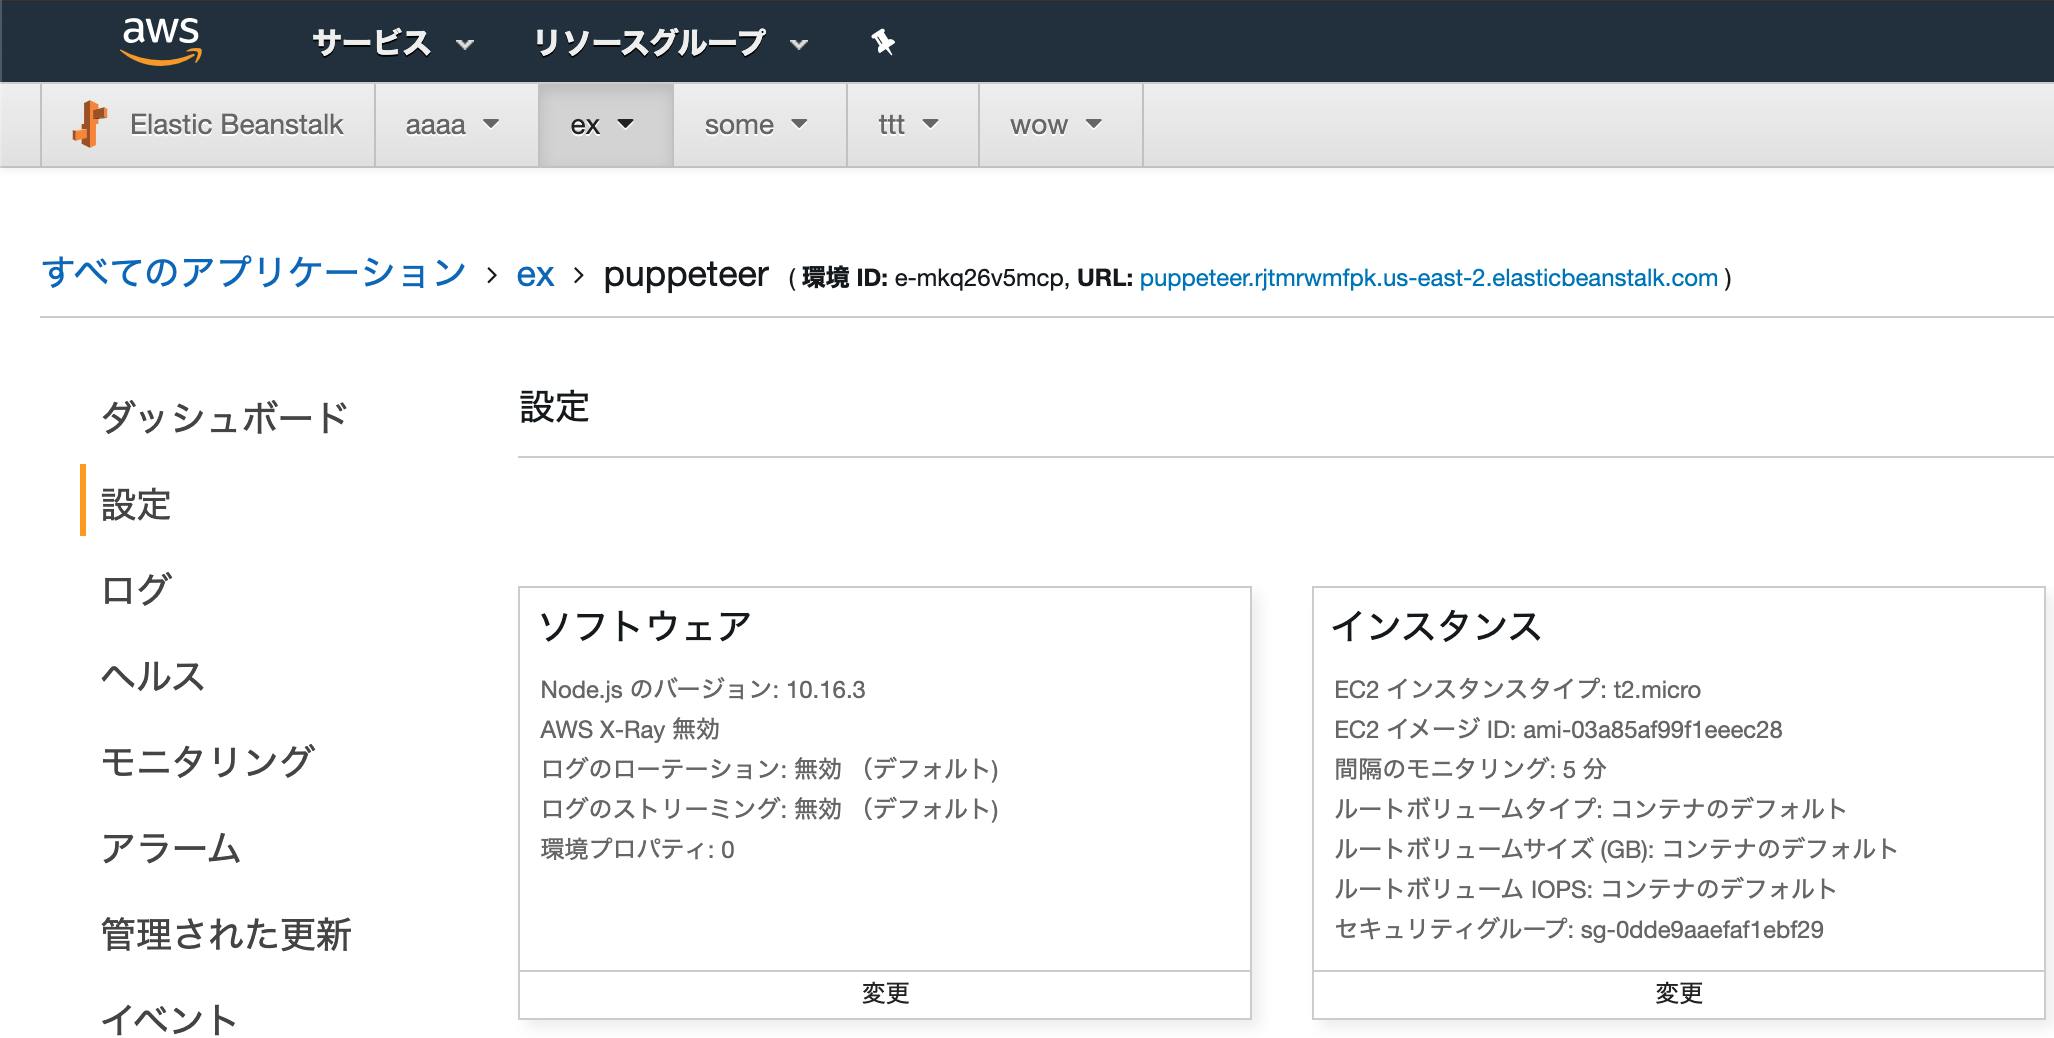Select 設定 in the sidebar
Viewport: 2054px width, 1038px height.
tap(136, 504)
